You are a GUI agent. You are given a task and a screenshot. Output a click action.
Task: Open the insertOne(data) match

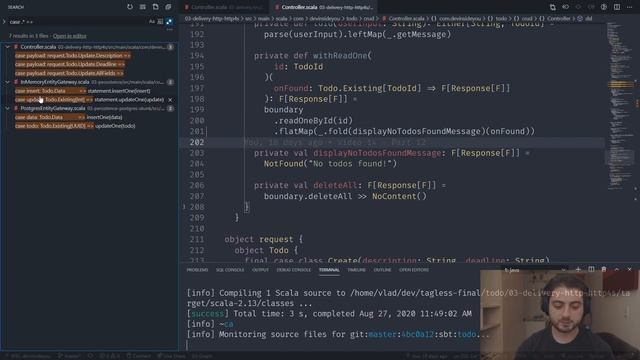pyautogui.click(x=69, y=117)
